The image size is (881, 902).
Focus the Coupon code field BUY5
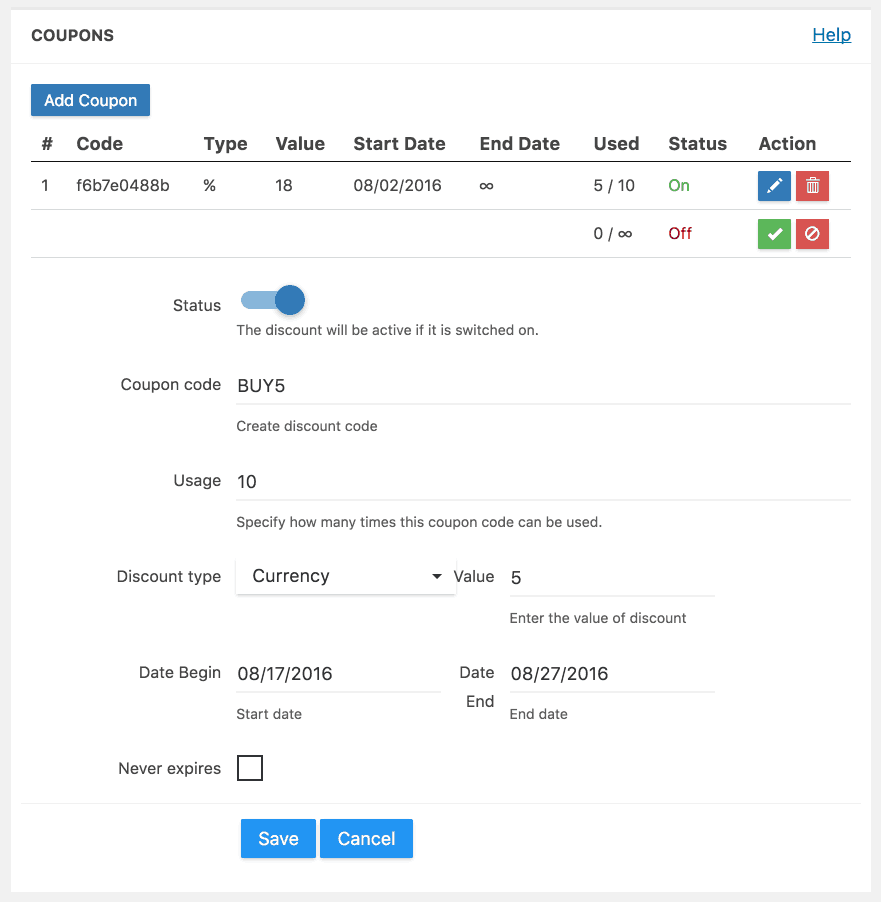pos(543,385)
